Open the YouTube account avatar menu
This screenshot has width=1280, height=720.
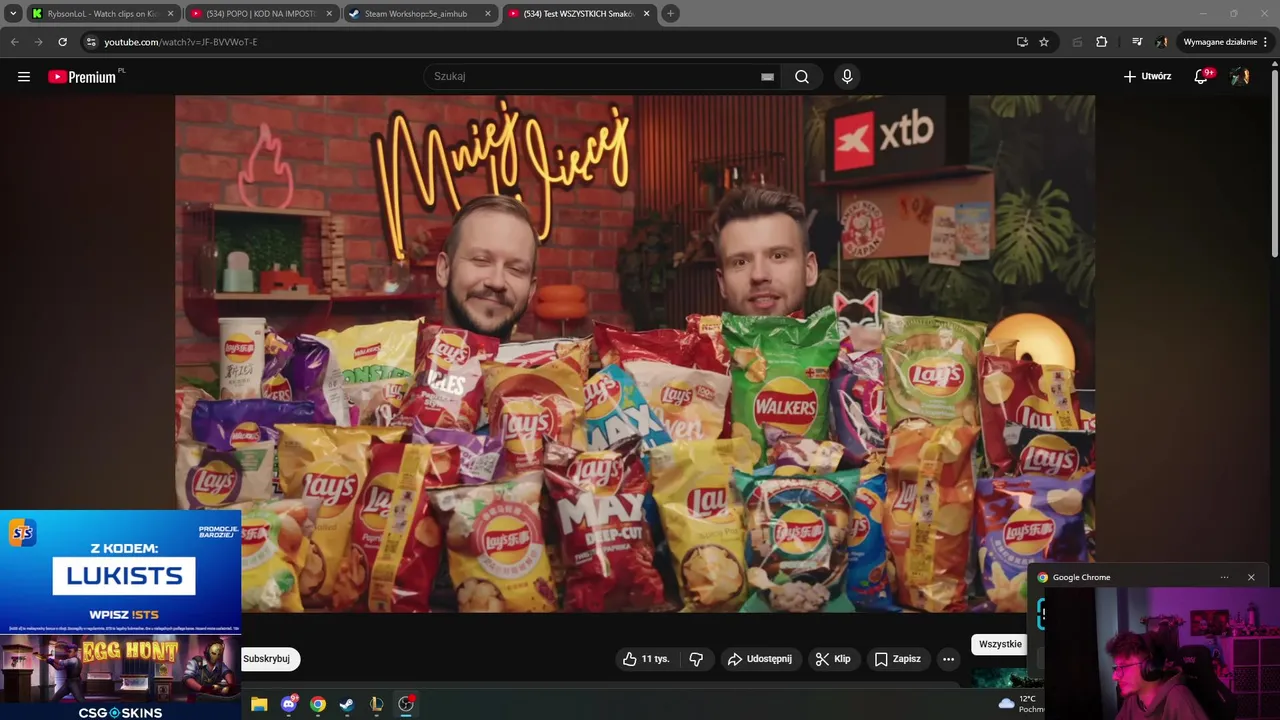1240,76
